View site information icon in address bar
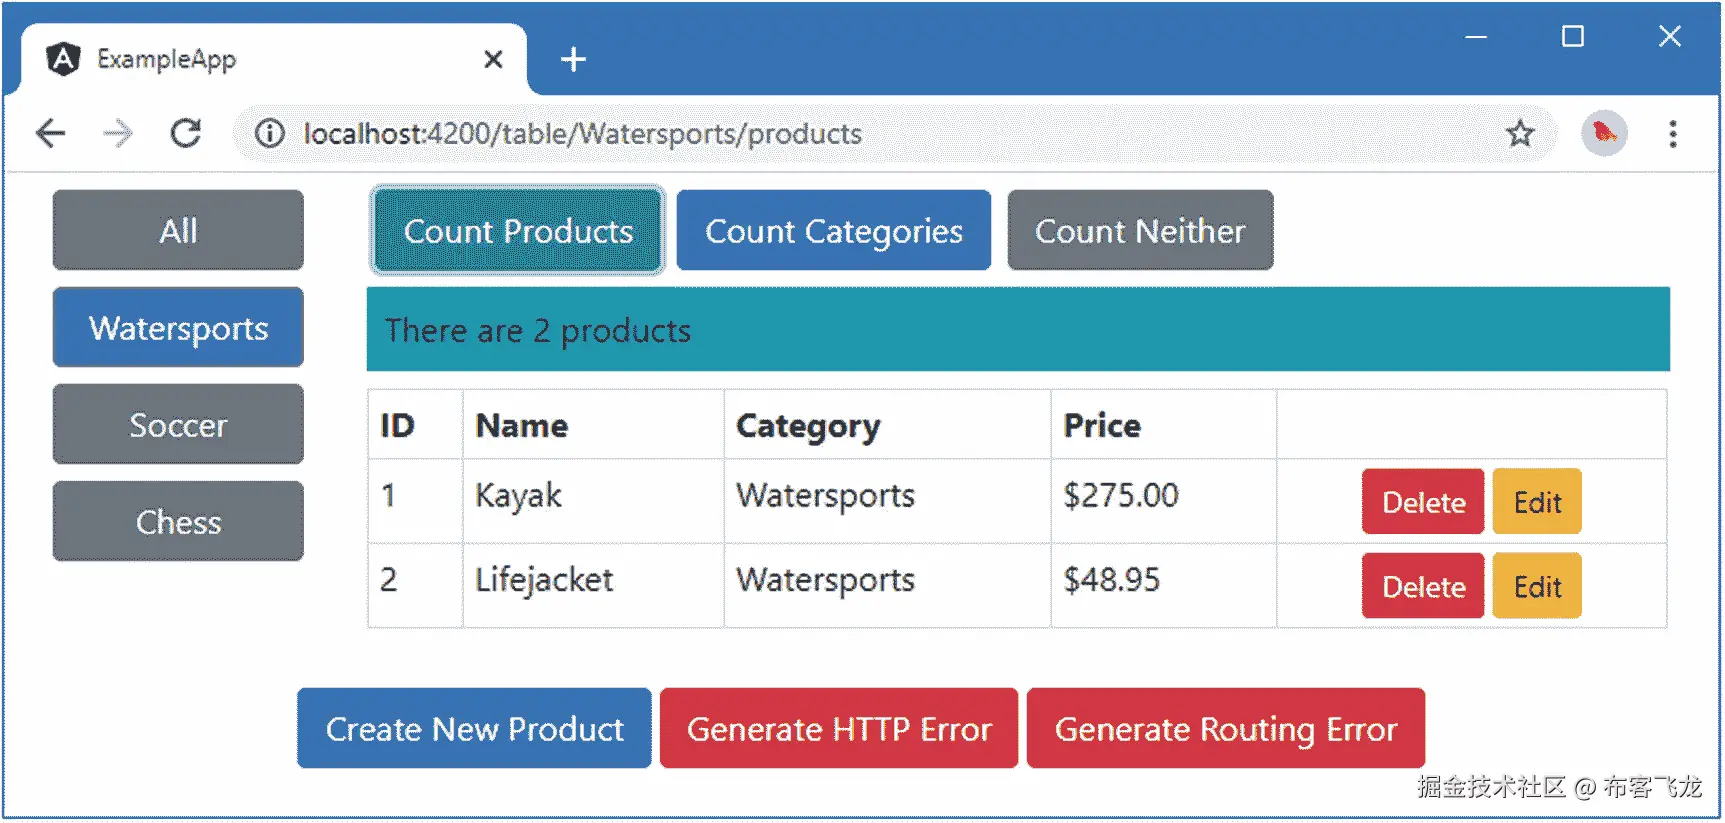 pyautogui.click(x=270, y=133)
